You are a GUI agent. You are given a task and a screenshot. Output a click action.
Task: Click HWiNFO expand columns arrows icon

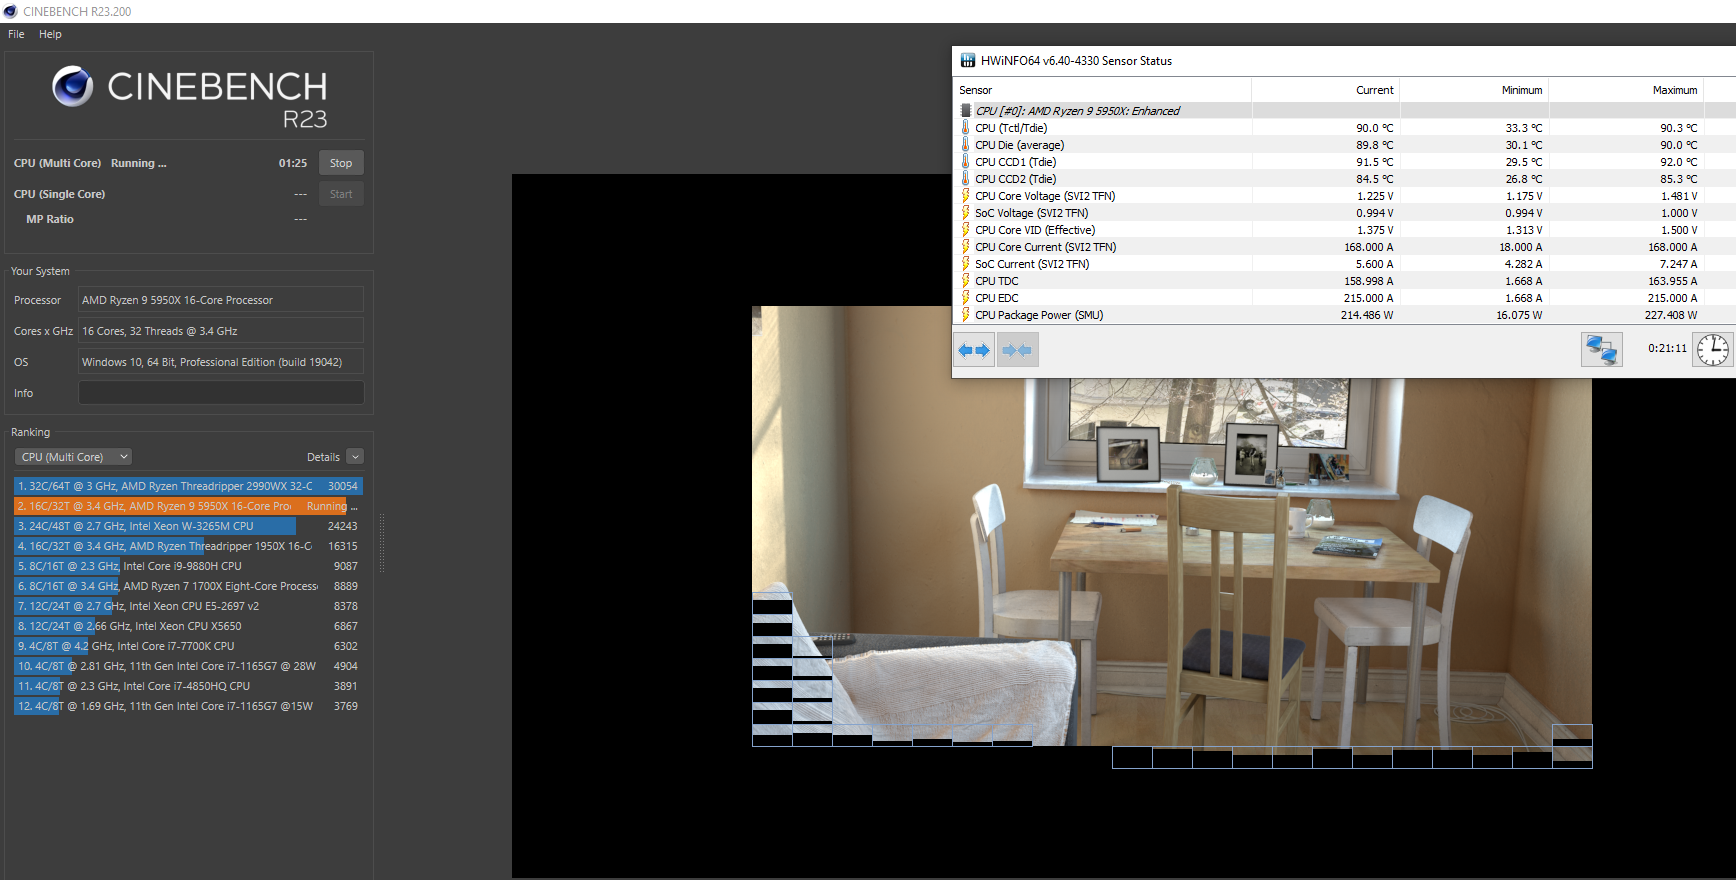pyautogui.click(x=974, y=350)
